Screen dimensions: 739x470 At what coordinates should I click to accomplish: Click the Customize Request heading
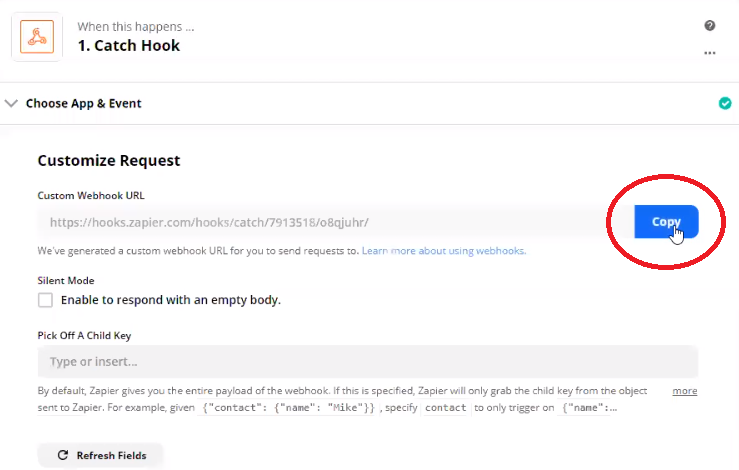tap(109, 160)
